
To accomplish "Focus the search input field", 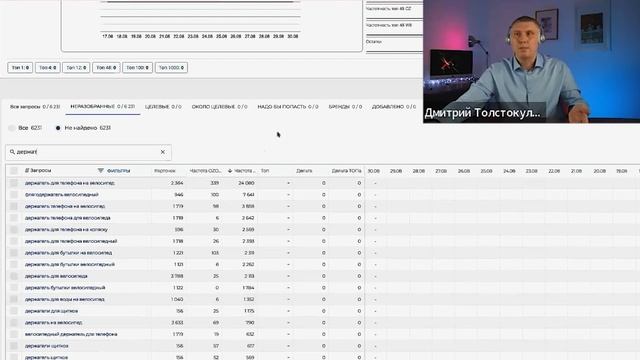I will [x=88, y=152].
